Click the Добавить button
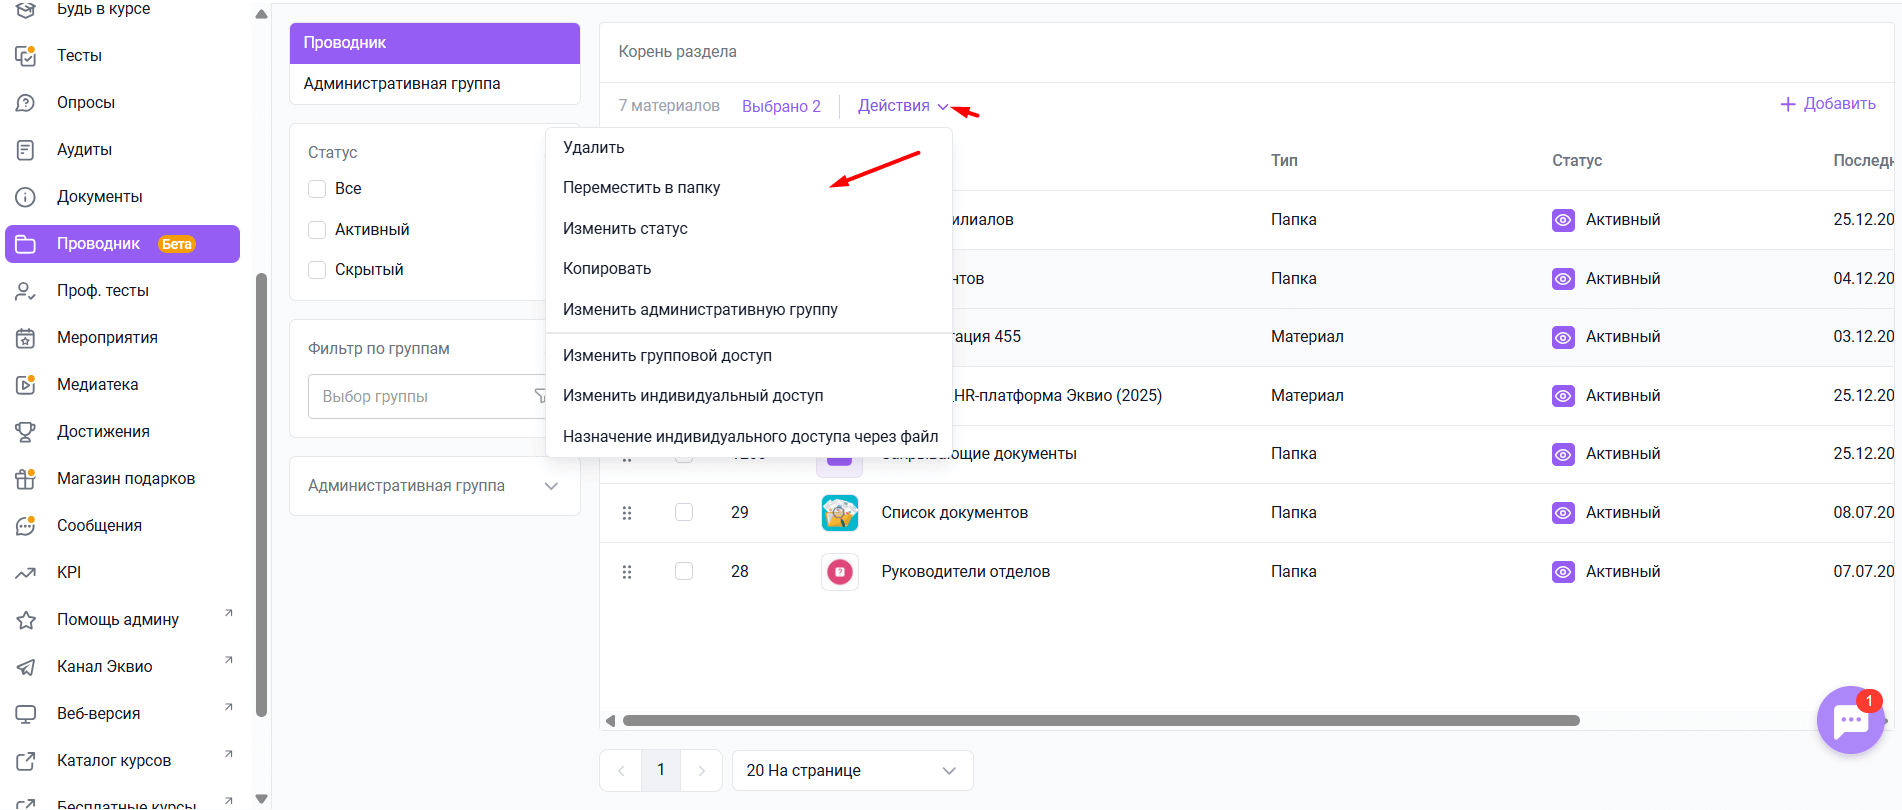This screenshot has height=810, width=1902. [1827, 104]
